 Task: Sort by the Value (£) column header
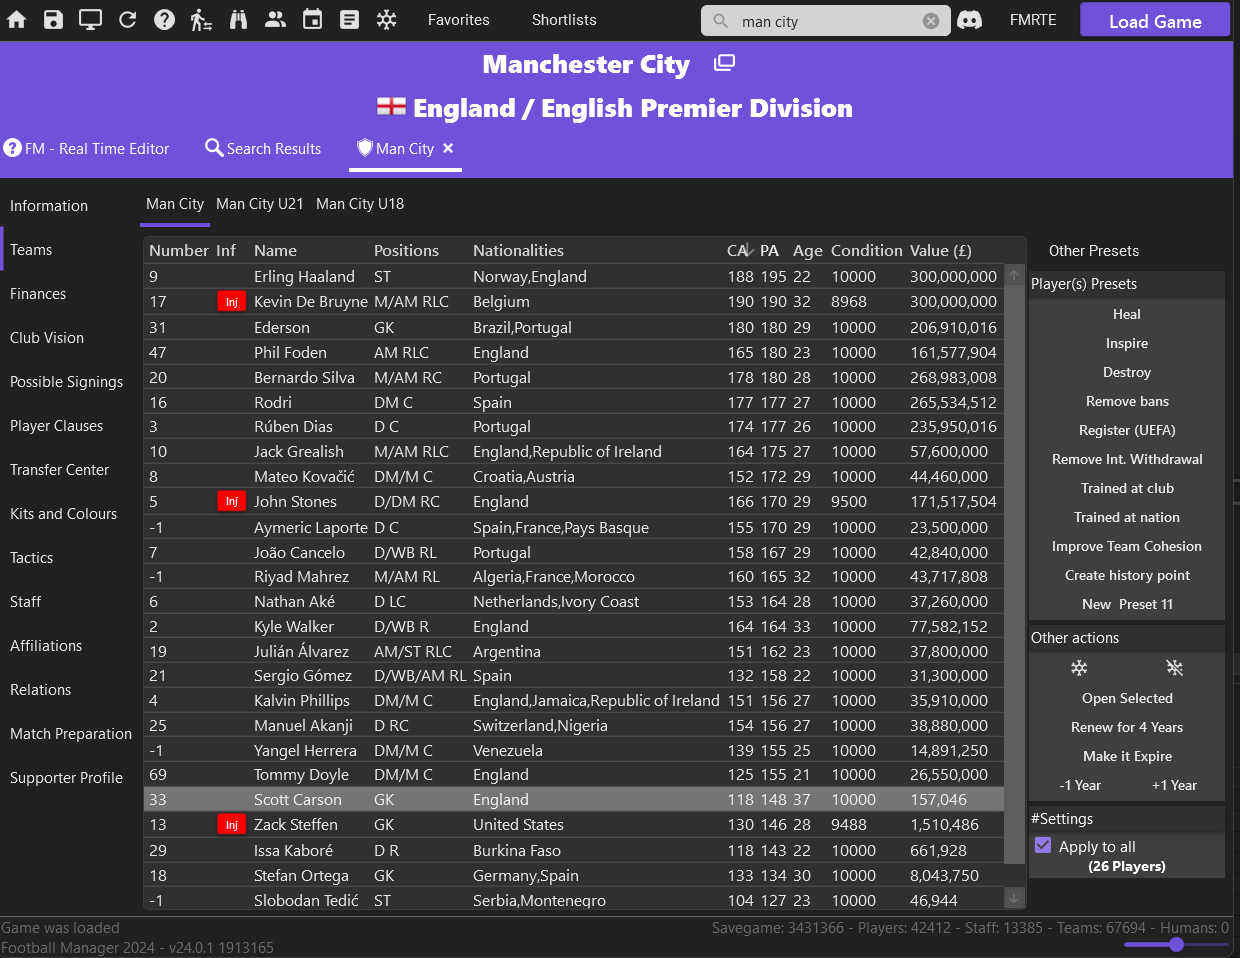[940, 250]
